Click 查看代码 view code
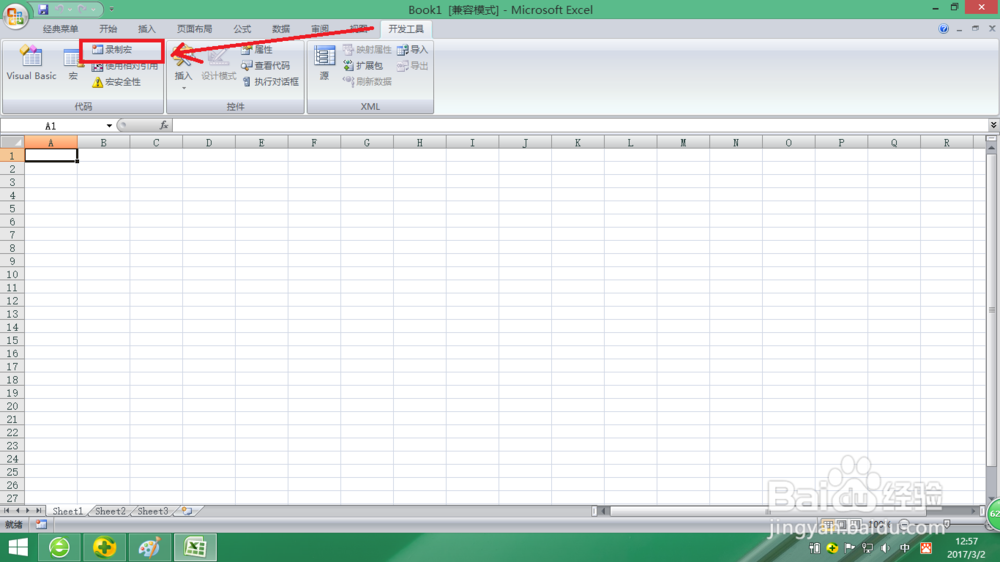 pos(265,66)
